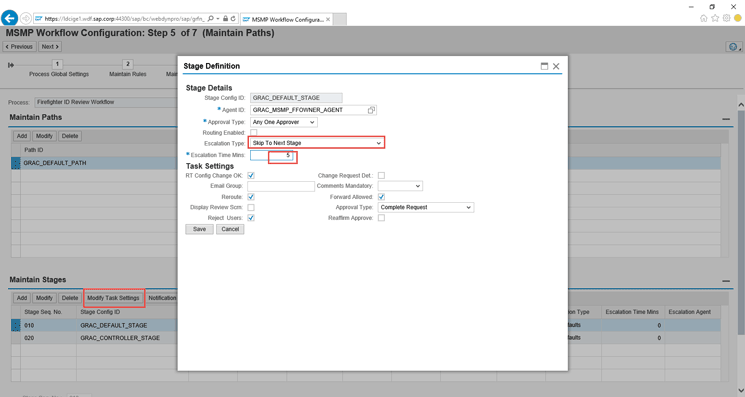Close the MSMP Workflow Configuration browser tab
Screen dimensions: 745x397
[x=328, y=19]
